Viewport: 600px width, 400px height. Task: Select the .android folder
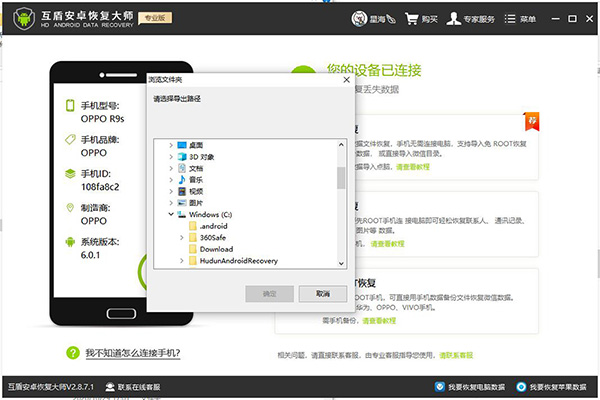[209, 226]
